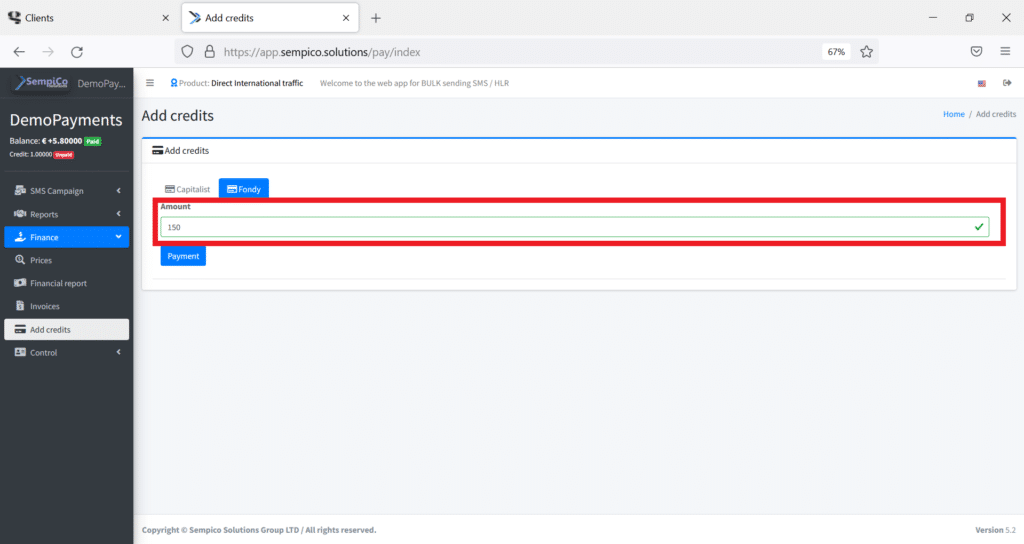Select Add credits in the sidebar
1024x544 pixels.
coord(67,329)
